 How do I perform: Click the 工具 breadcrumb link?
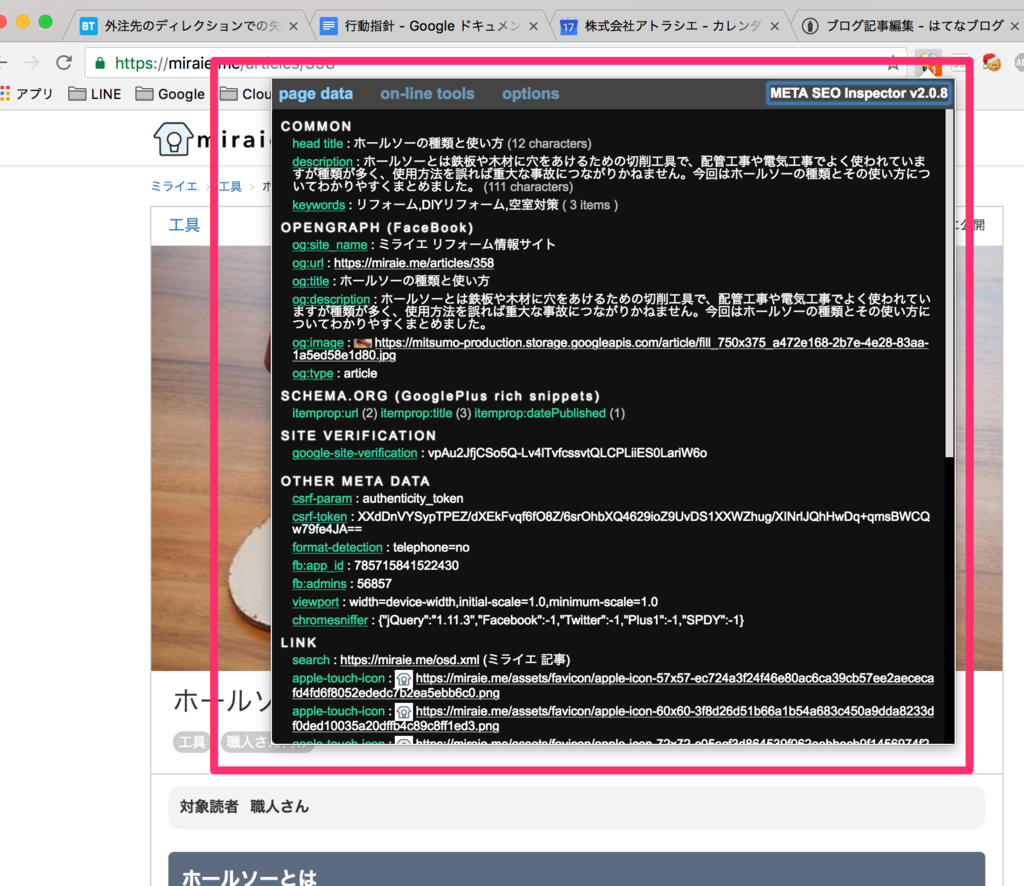coord(230,187)
